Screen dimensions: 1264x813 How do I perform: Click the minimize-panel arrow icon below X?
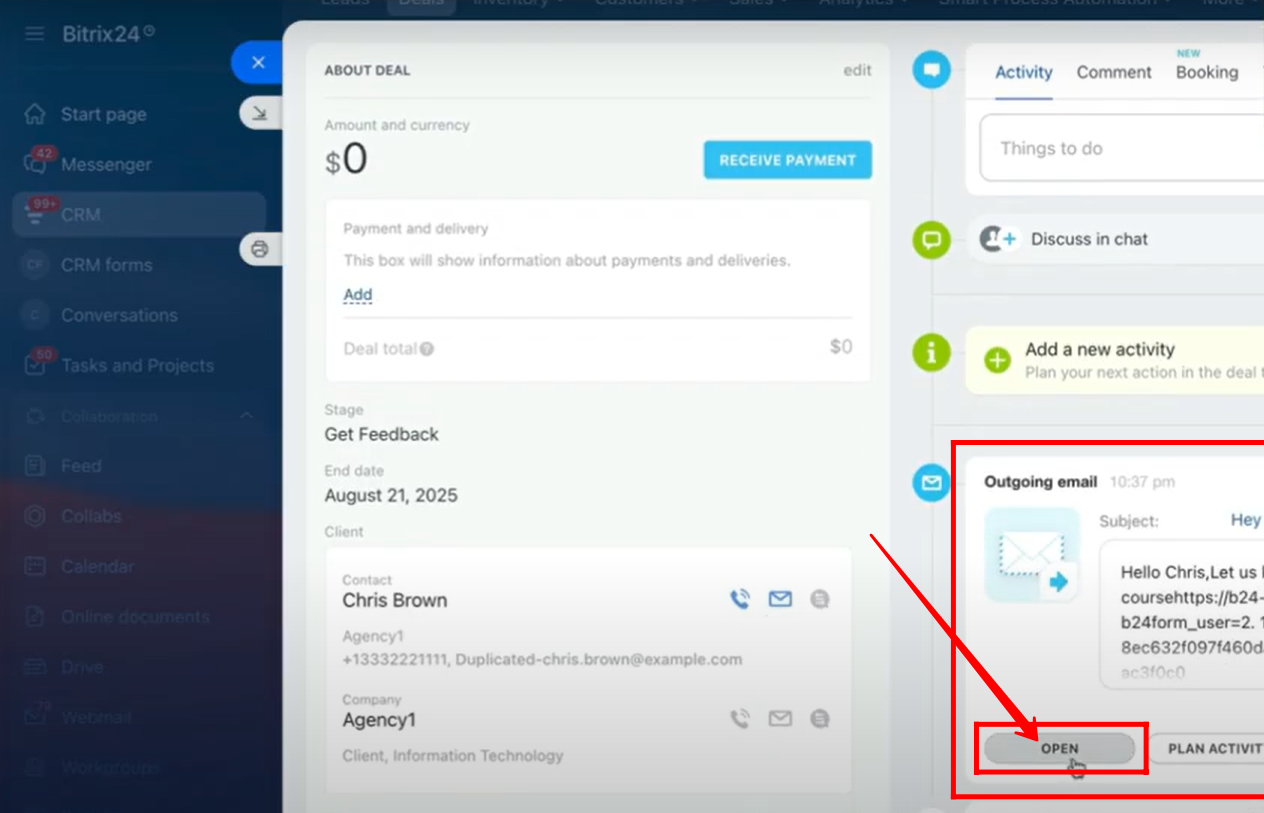[x=260, y=113]
